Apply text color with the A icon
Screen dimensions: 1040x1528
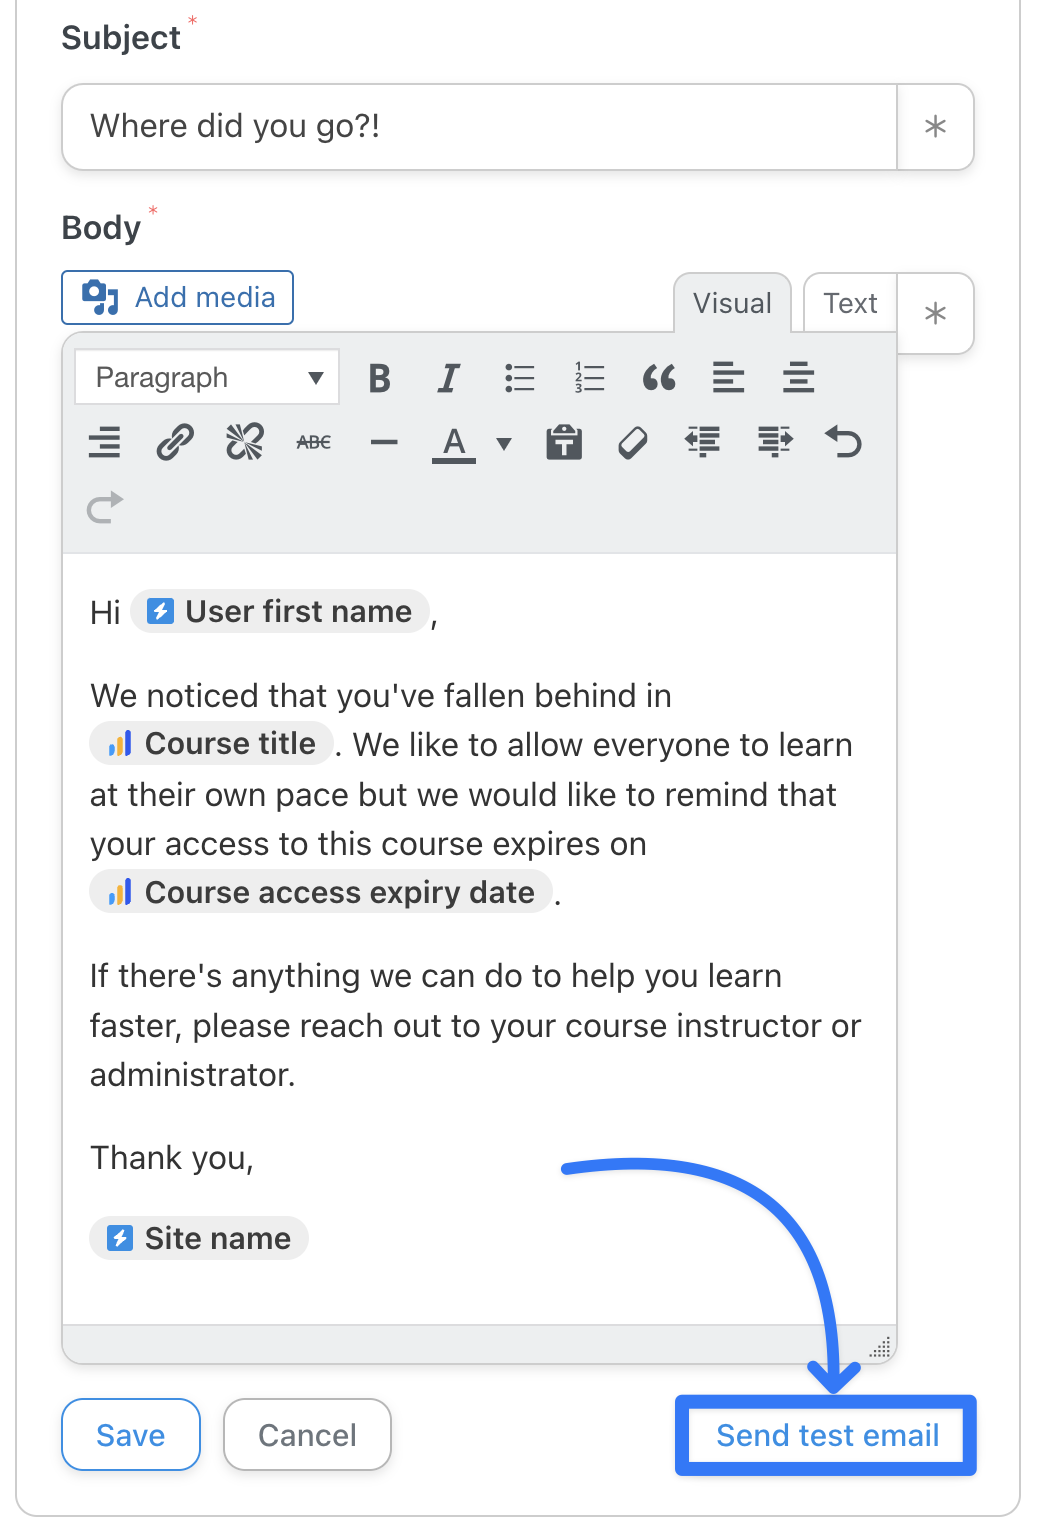[454, 442]
